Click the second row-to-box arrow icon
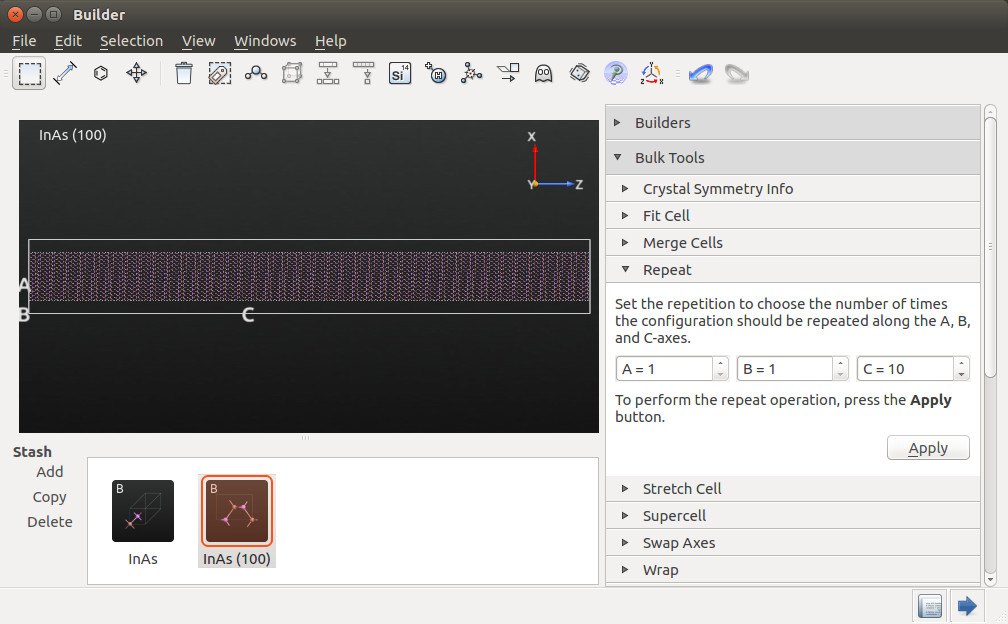 tap(364, 73)
